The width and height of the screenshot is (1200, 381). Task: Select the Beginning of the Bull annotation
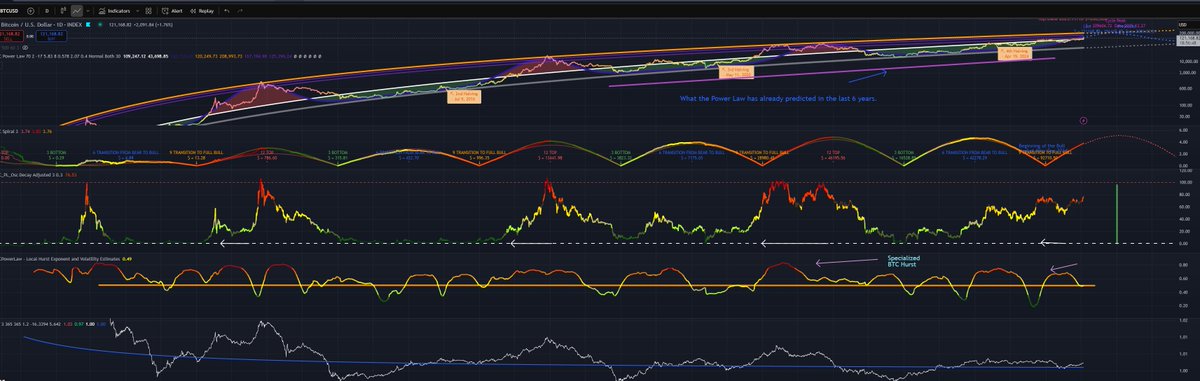point(1042,146)
